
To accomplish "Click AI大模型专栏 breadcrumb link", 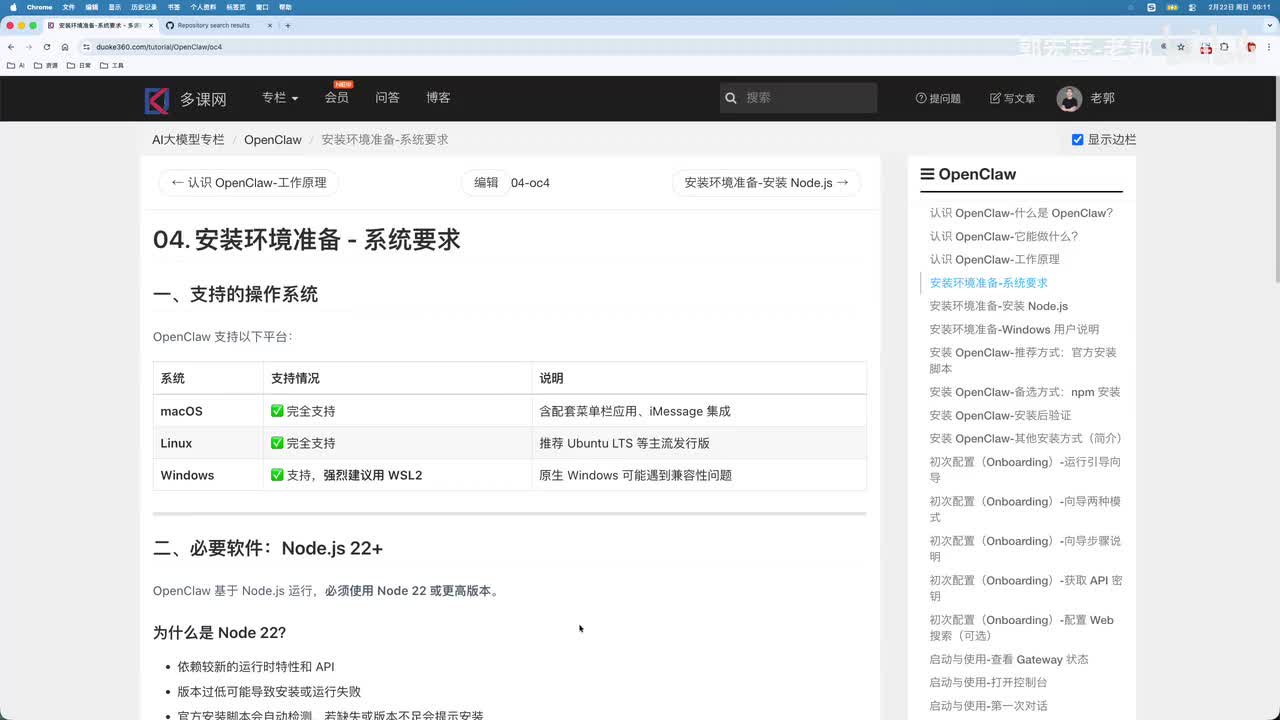I will click(188, 140).
